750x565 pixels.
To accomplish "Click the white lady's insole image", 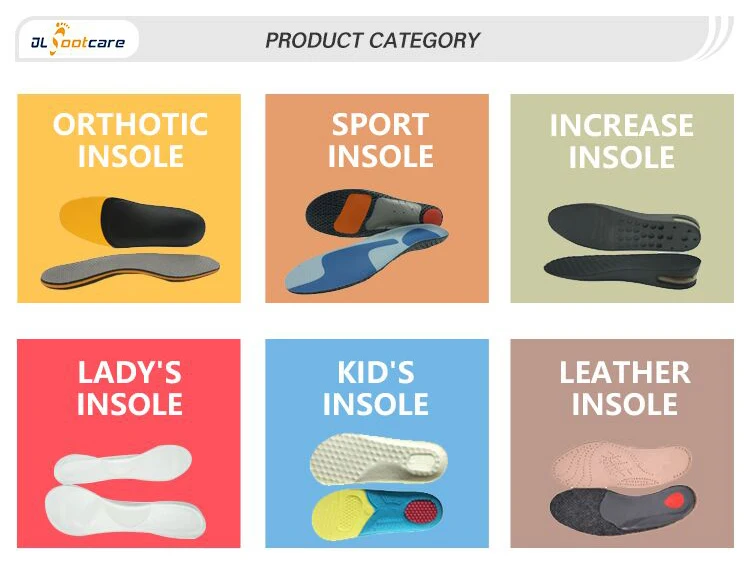I will pyautogui.click(x=128, y=498).
